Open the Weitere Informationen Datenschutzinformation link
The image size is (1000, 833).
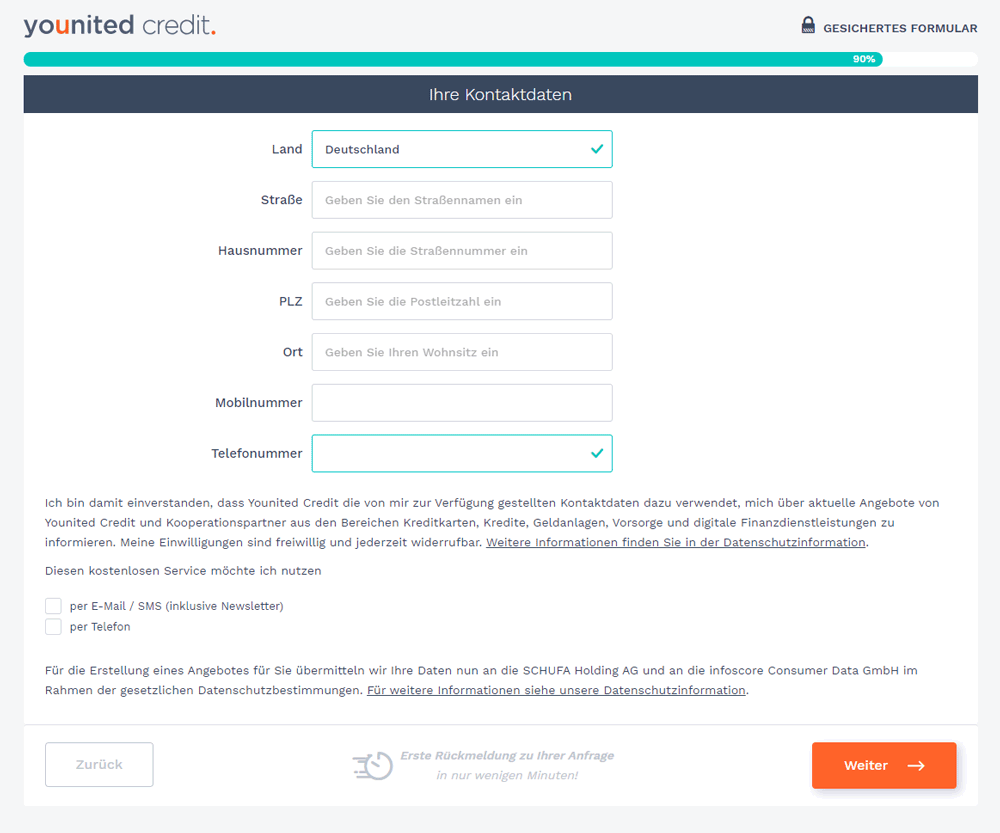coord(676,542)
